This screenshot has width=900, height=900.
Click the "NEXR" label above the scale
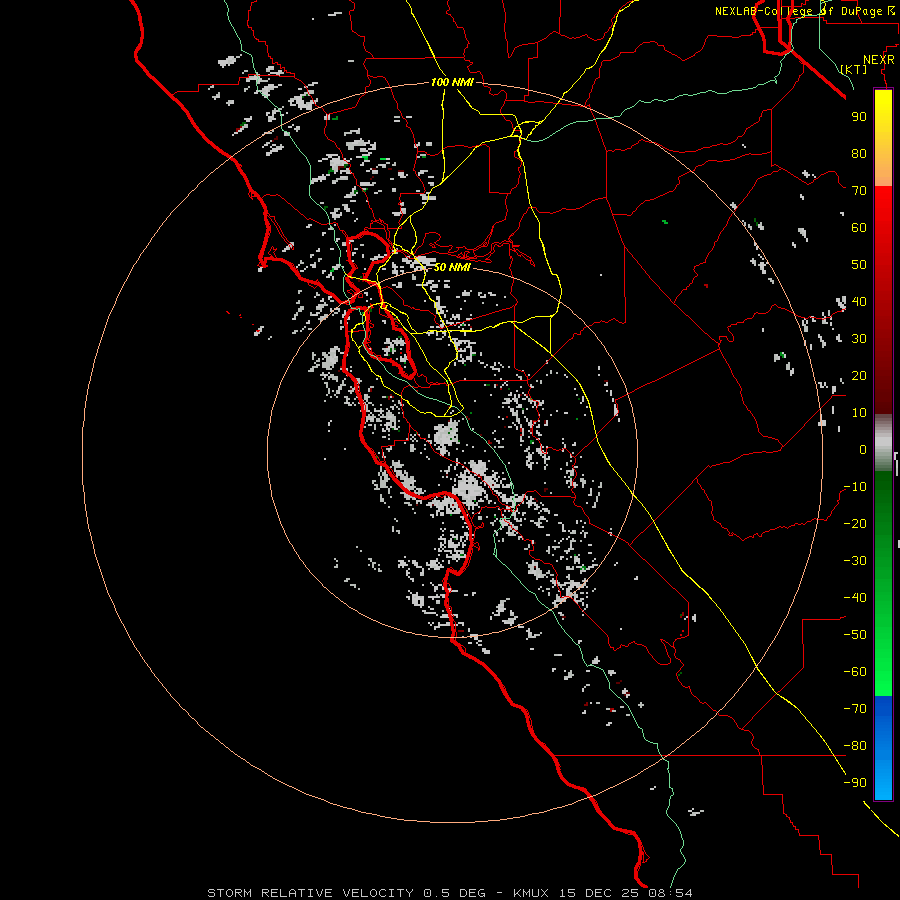879,60
